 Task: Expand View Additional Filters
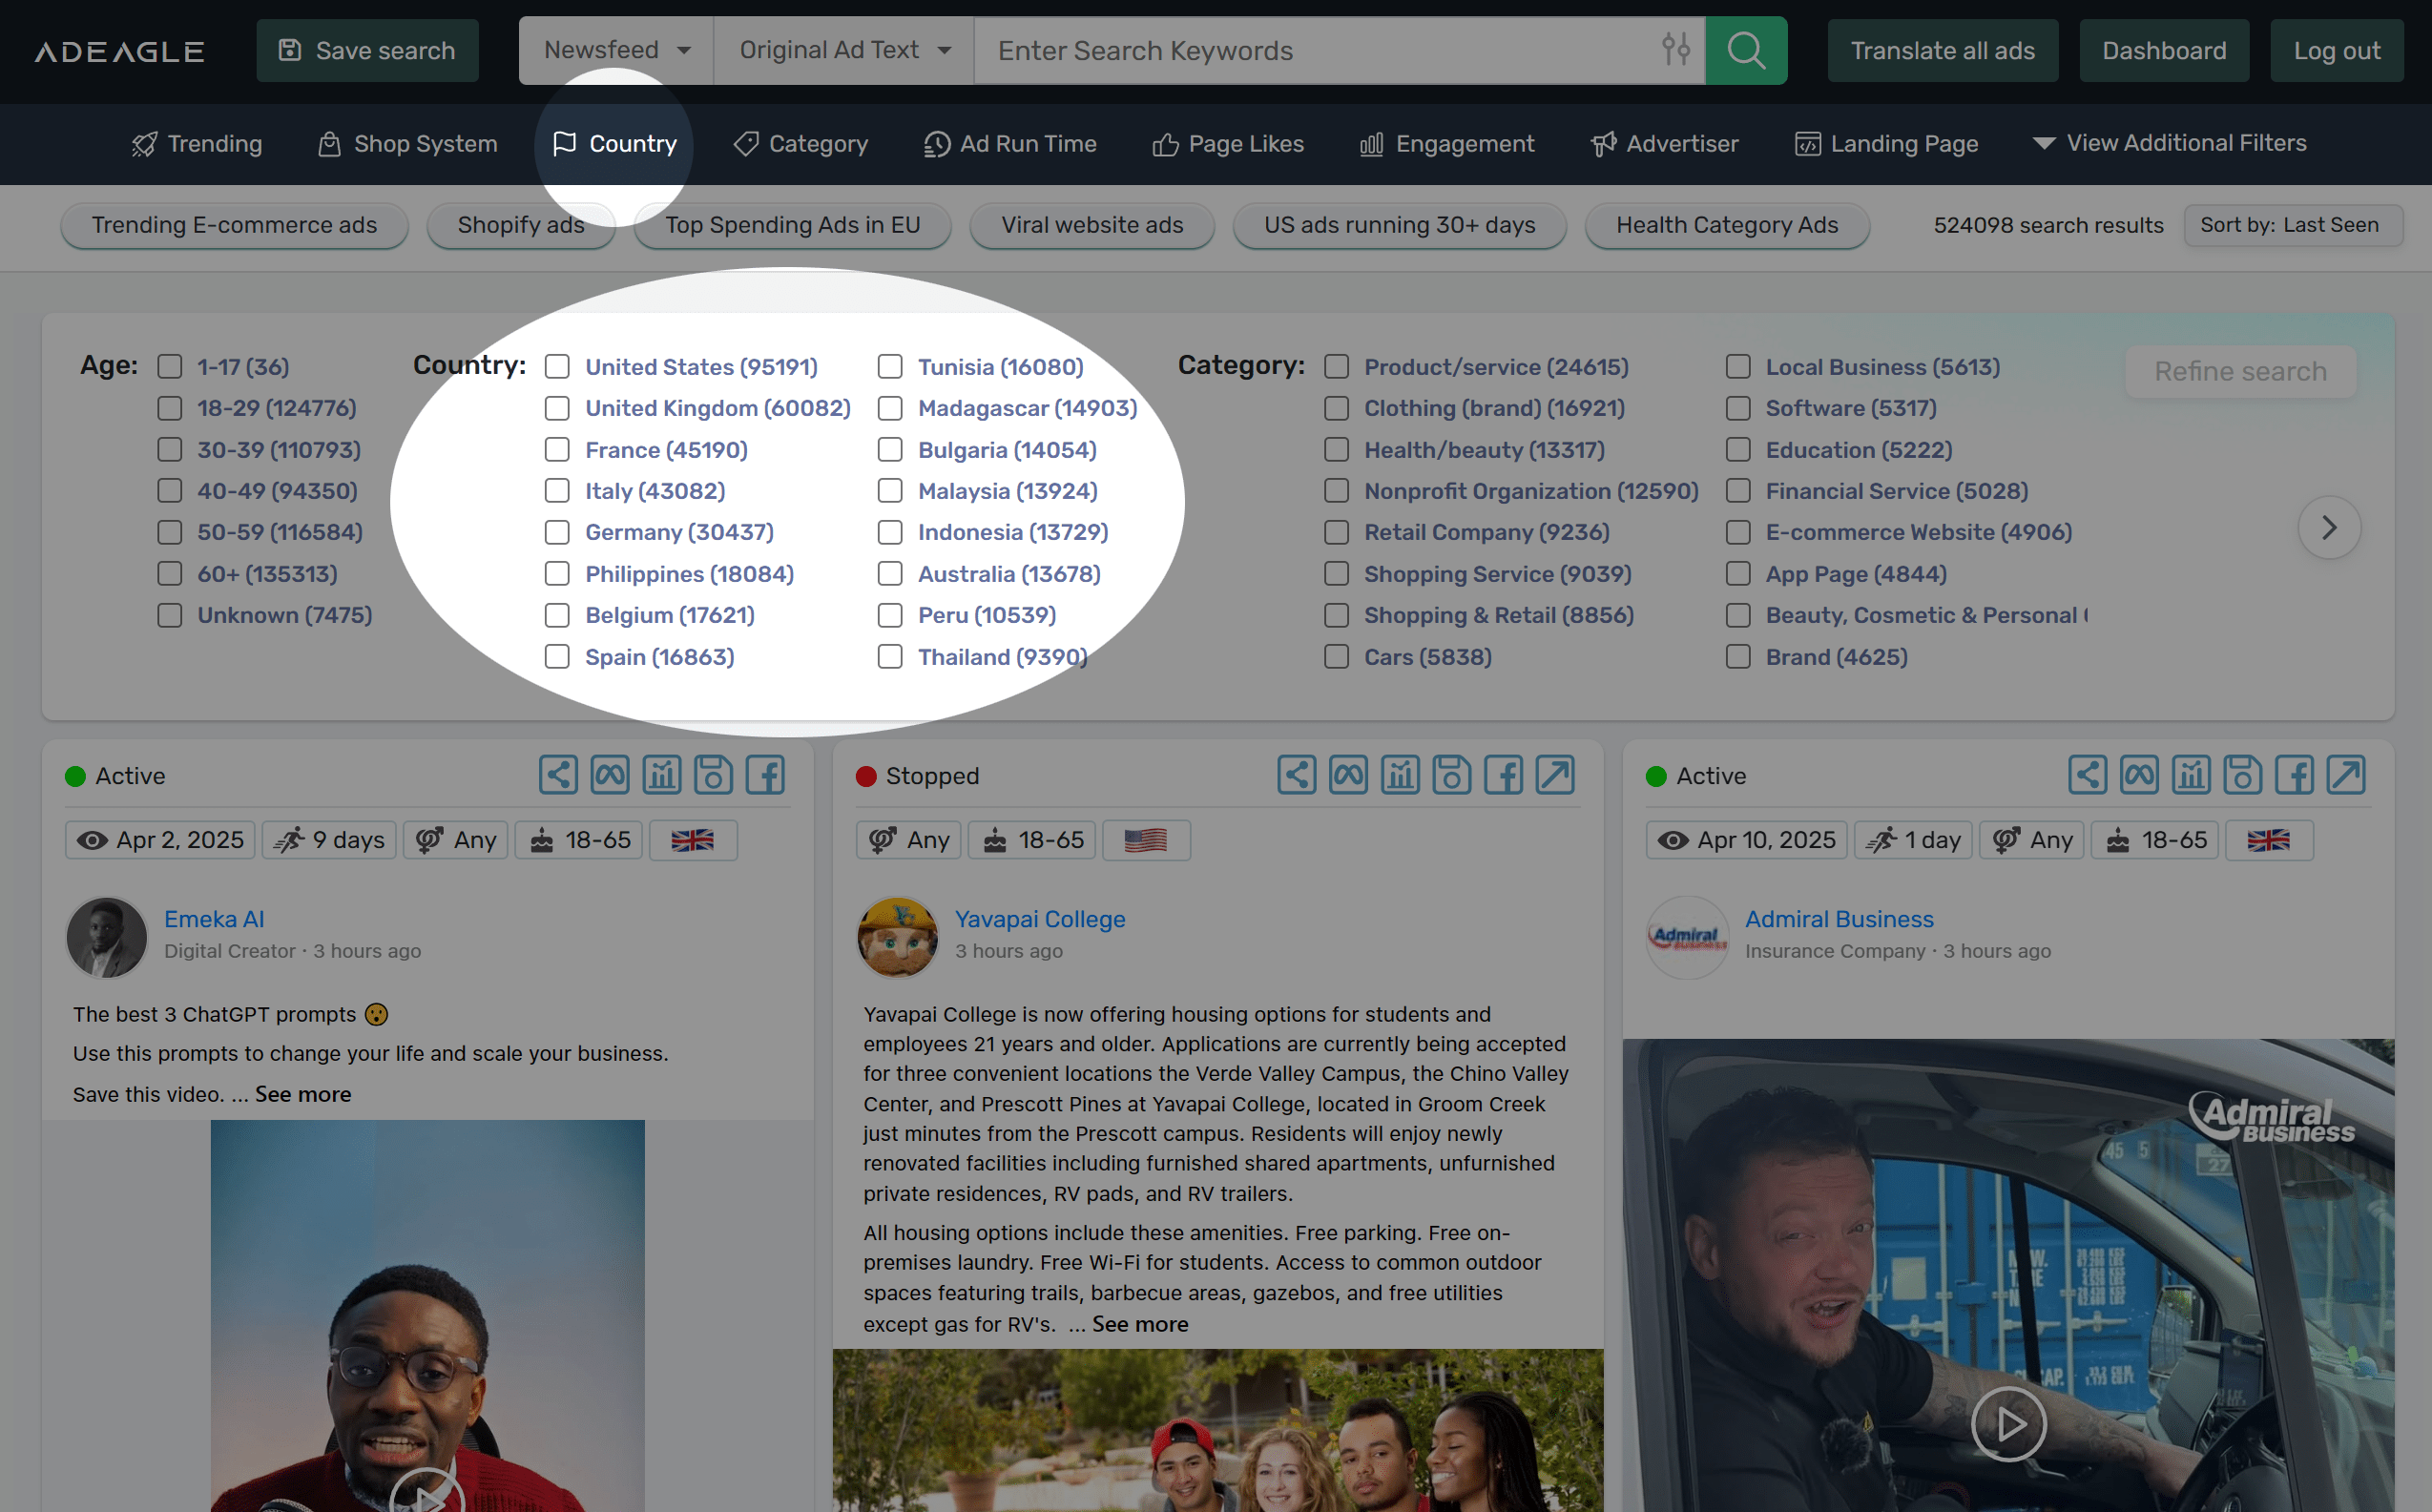pos(2170,143)
